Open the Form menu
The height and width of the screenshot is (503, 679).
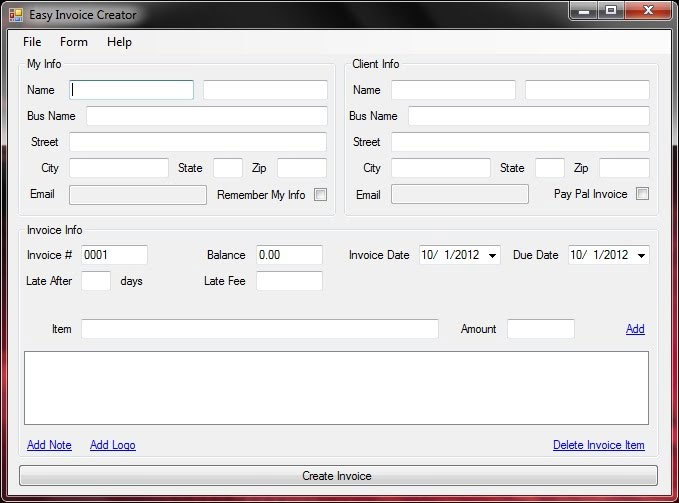point(74,42)
